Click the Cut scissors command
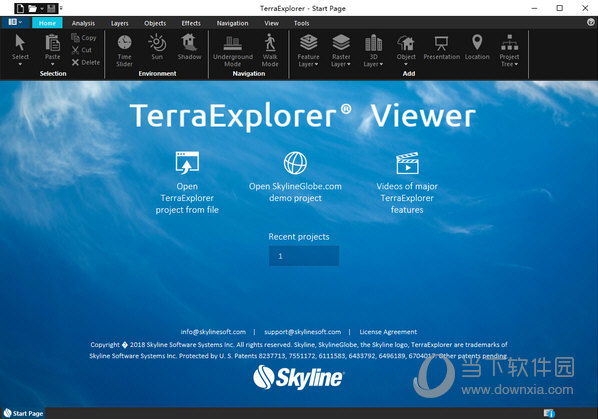The image size is (598, 419). point(82,50)
